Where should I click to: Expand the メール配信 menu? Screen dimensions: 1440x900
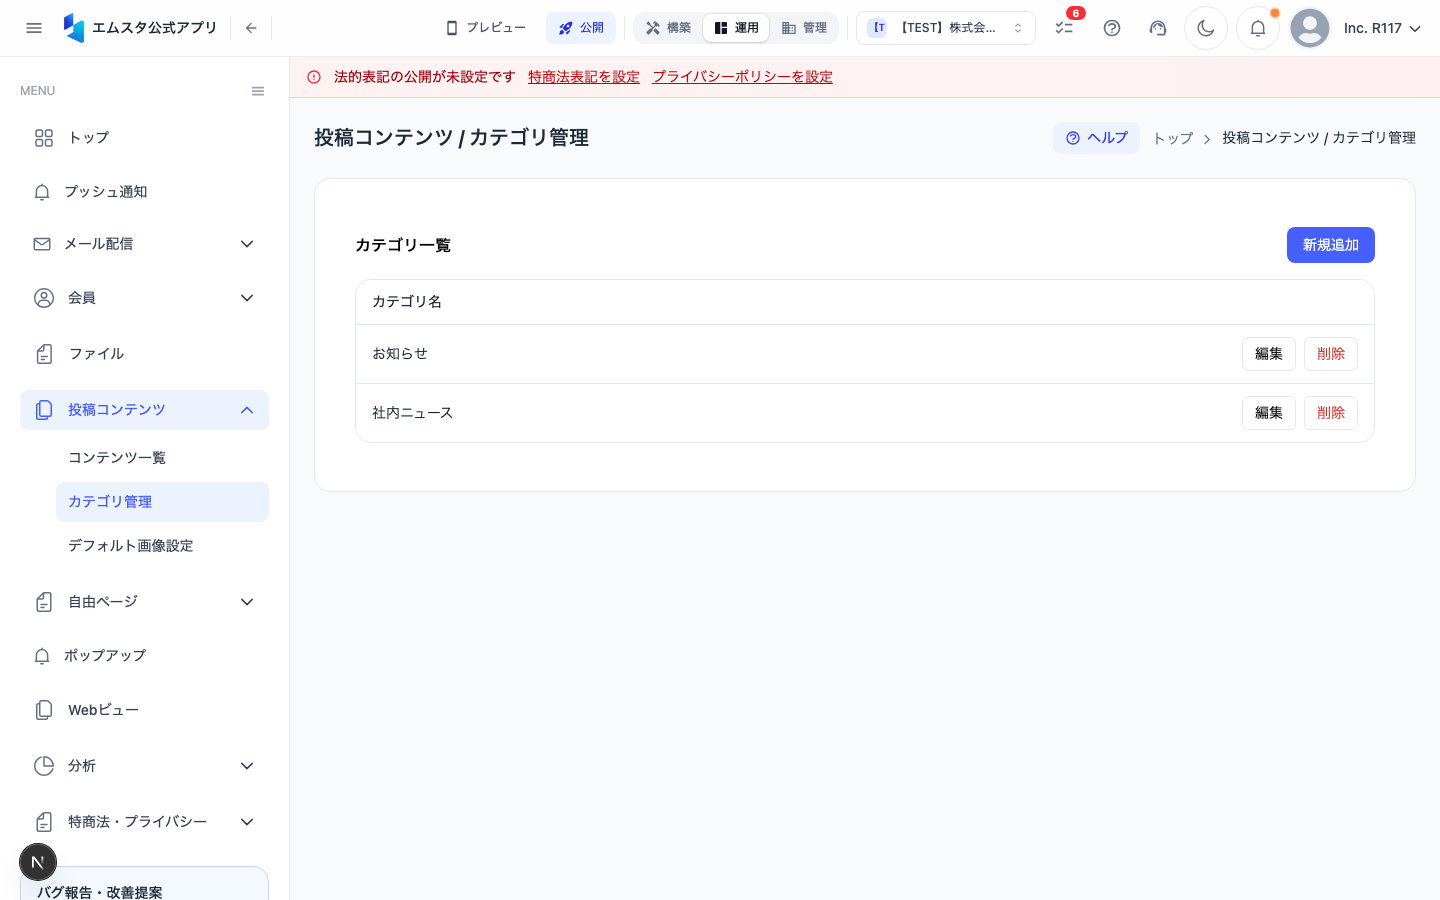coord(144,244)
